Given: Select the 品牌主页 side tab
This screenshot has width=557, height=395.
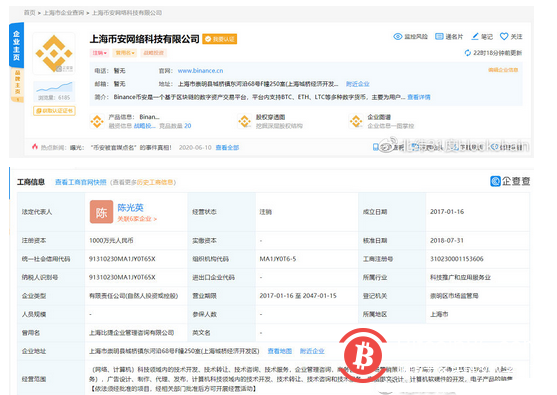Looking at the screenshot, I should click(17, 85).
